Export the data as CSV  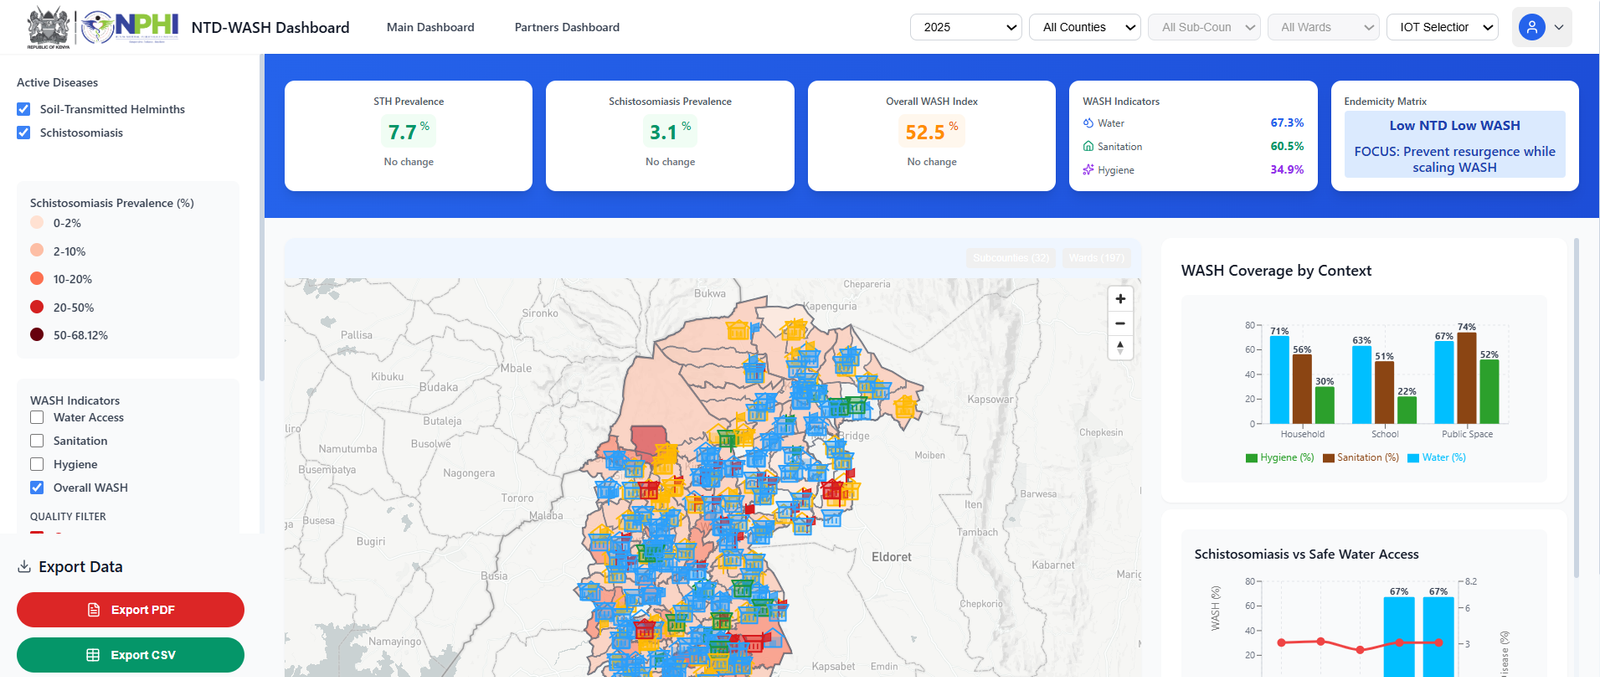pos(130,655)
